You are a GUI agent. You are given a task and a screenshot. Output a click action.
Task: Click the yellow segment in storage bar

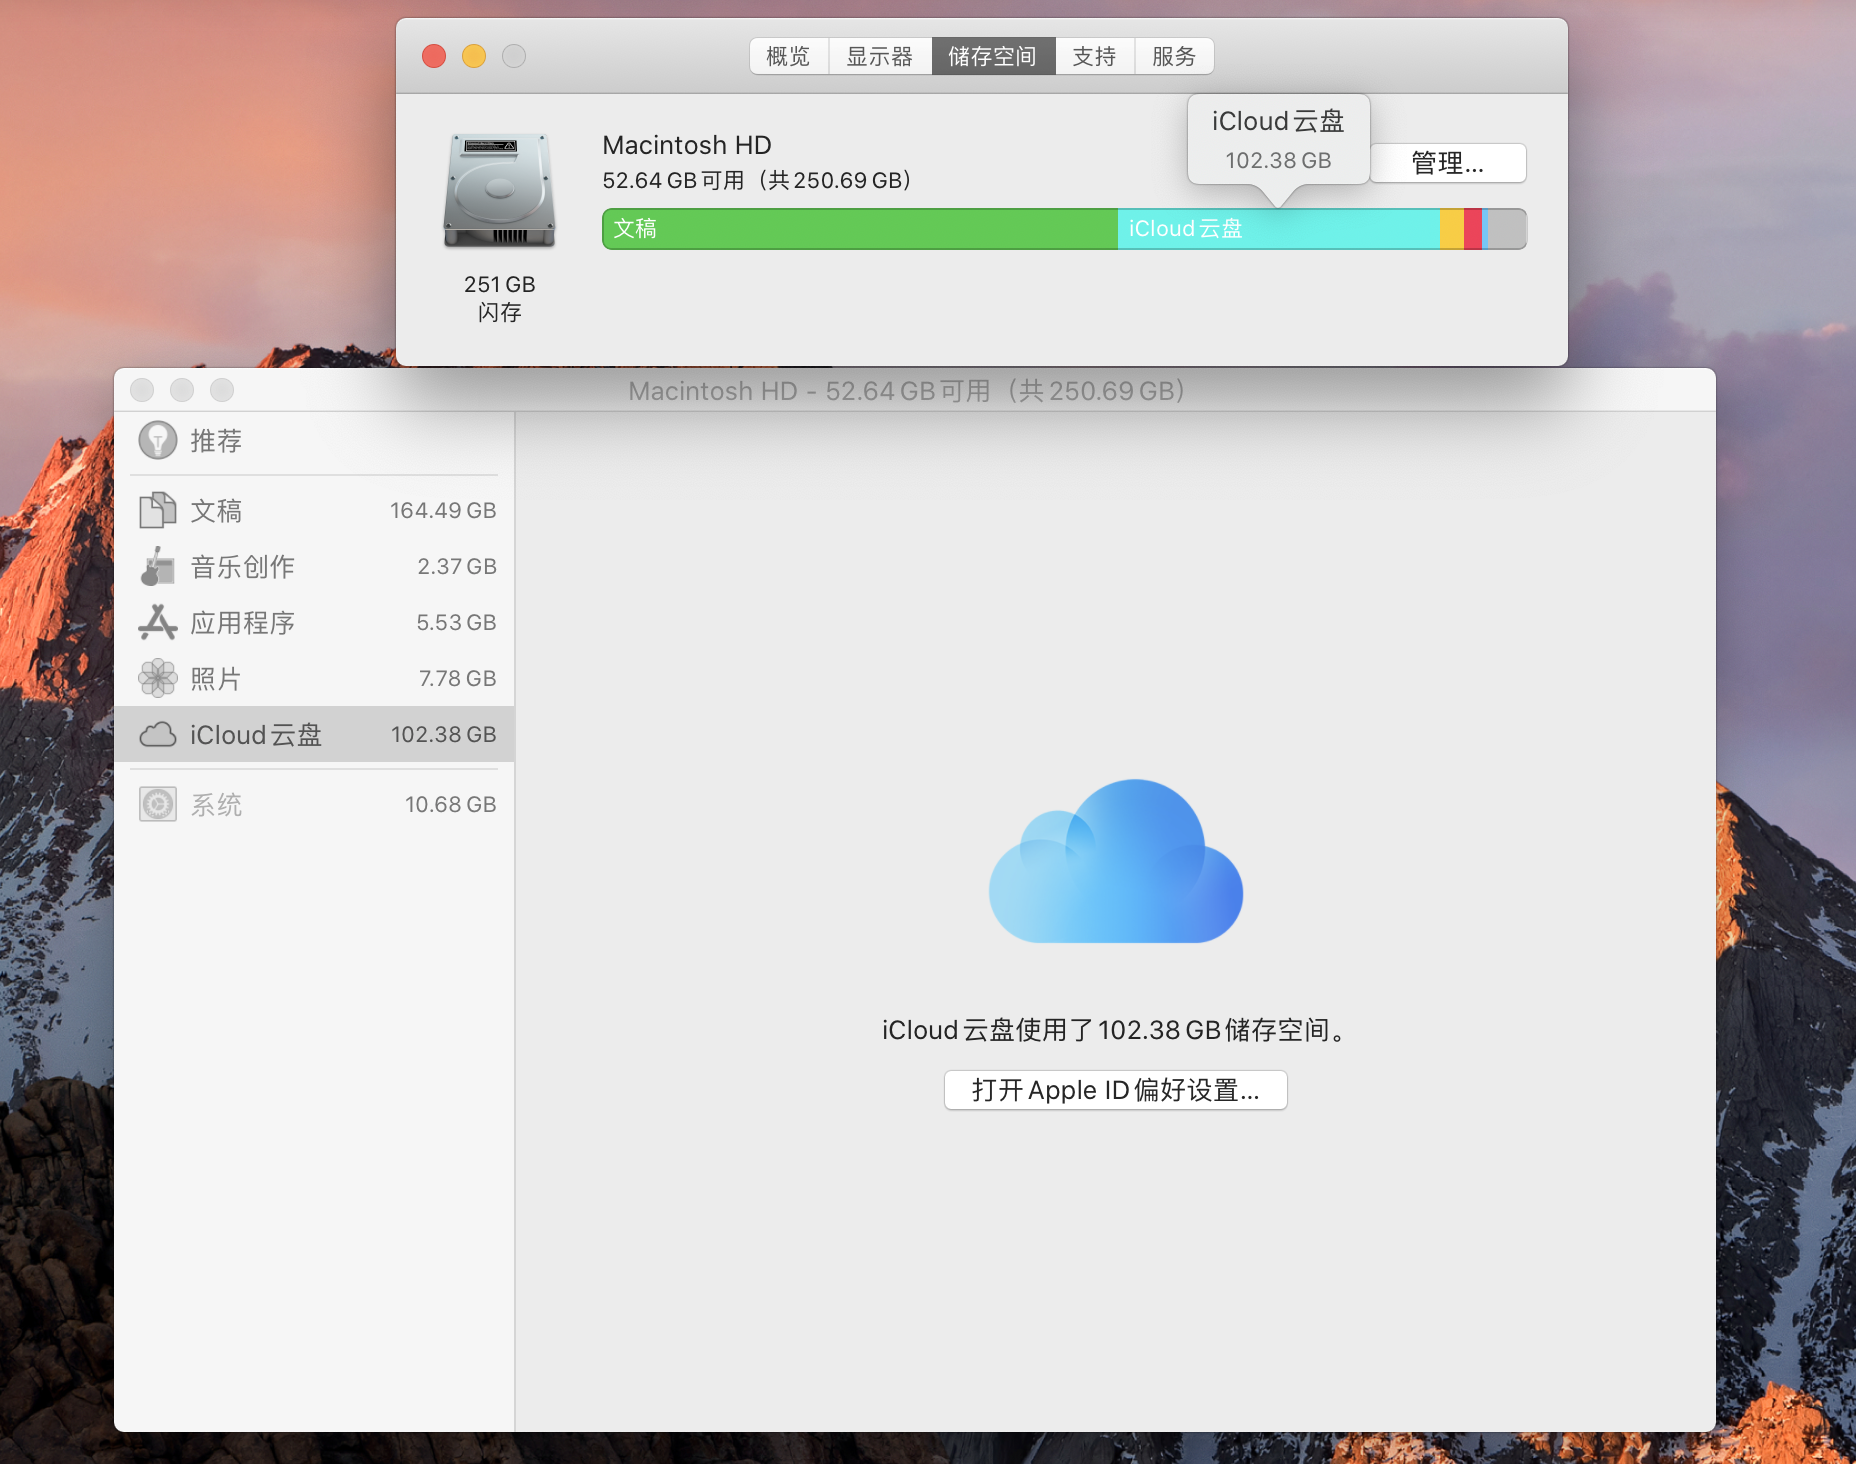pos(1451,229)
